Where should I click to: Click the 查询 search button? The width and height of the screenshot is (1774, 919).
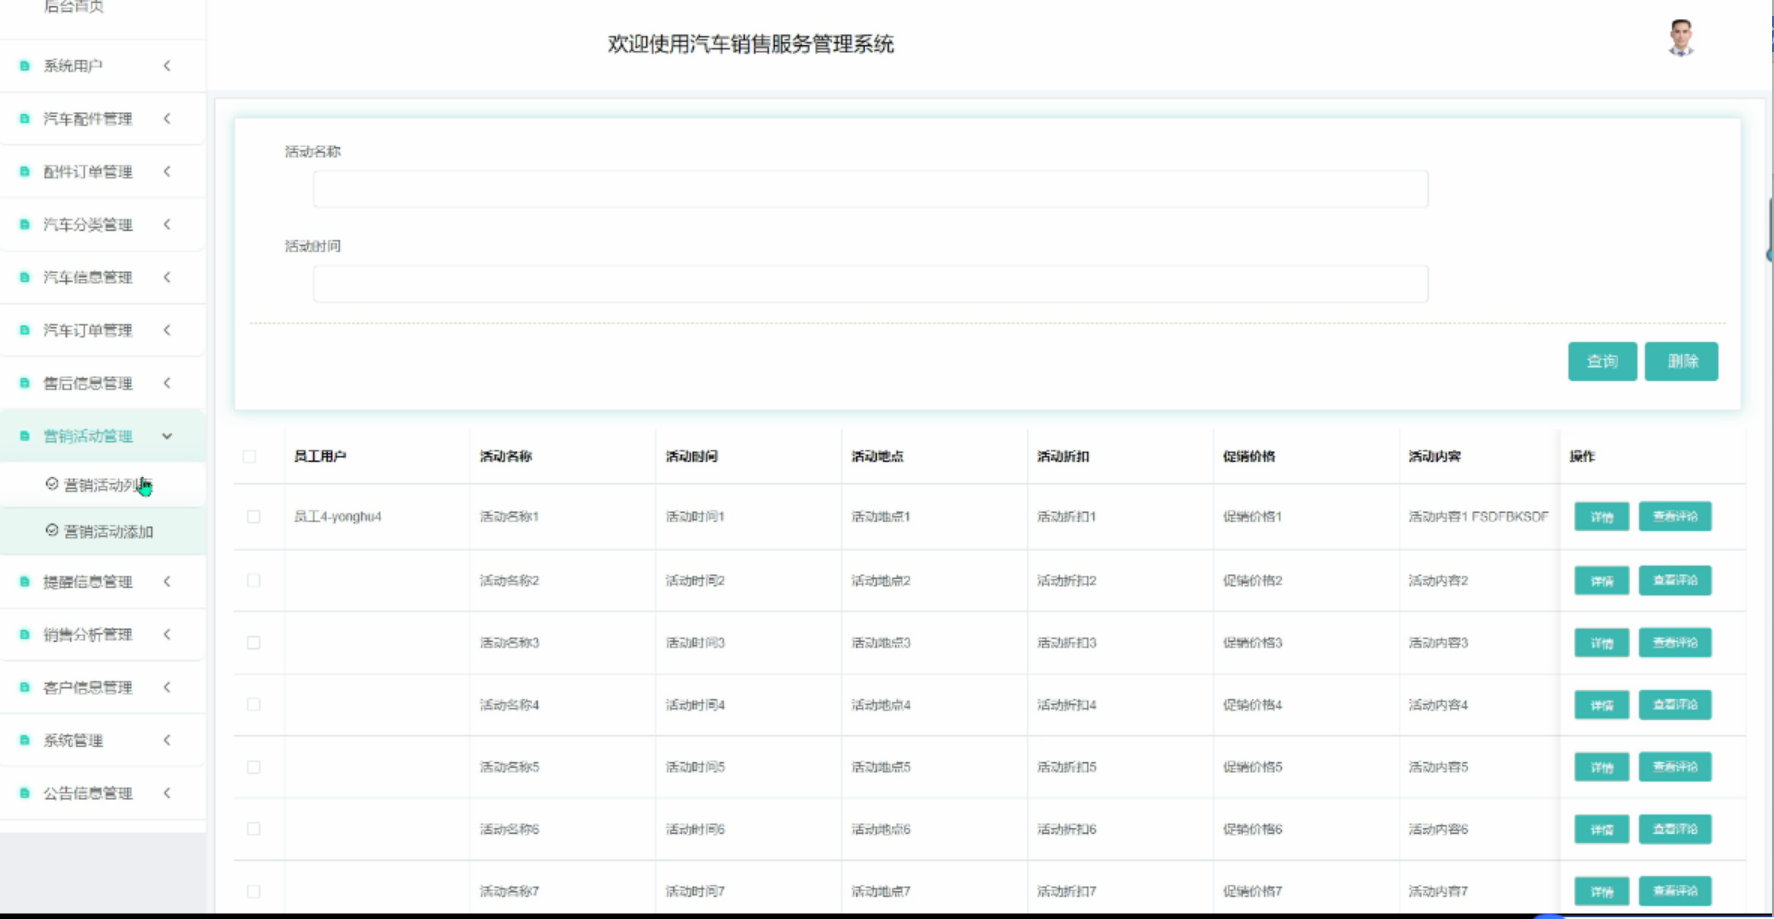coord(1602,362)
